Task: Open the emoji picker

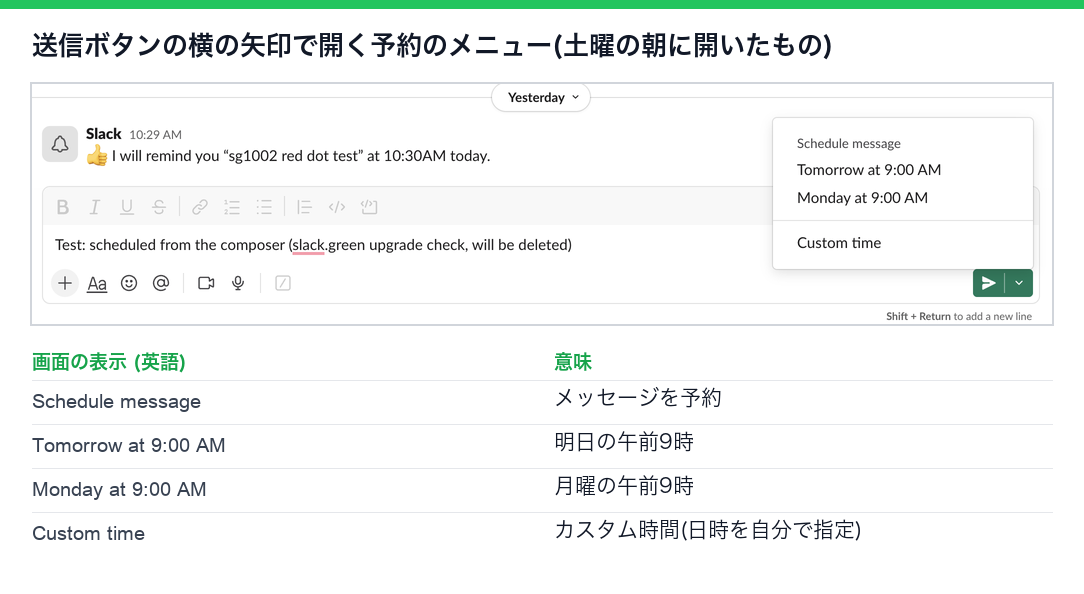Action: pos(129,283)
